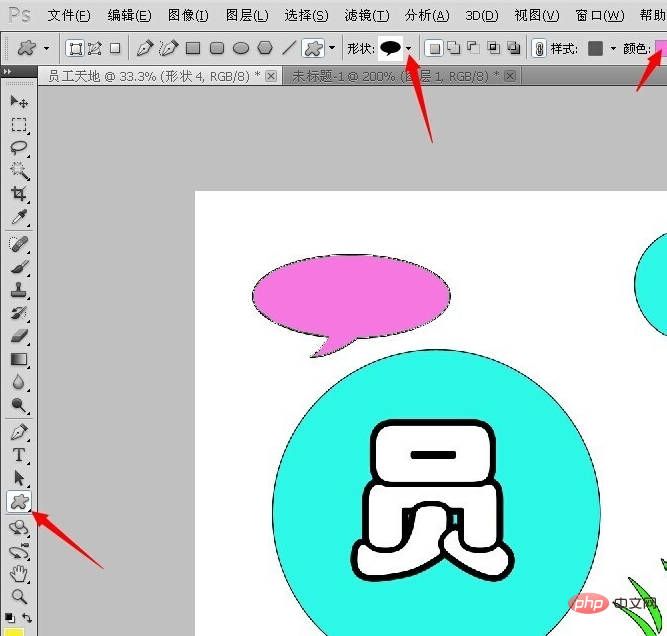This screenshot has width=667, height=636.
Task: Select the Lasso tool
Action: [19, 148]
